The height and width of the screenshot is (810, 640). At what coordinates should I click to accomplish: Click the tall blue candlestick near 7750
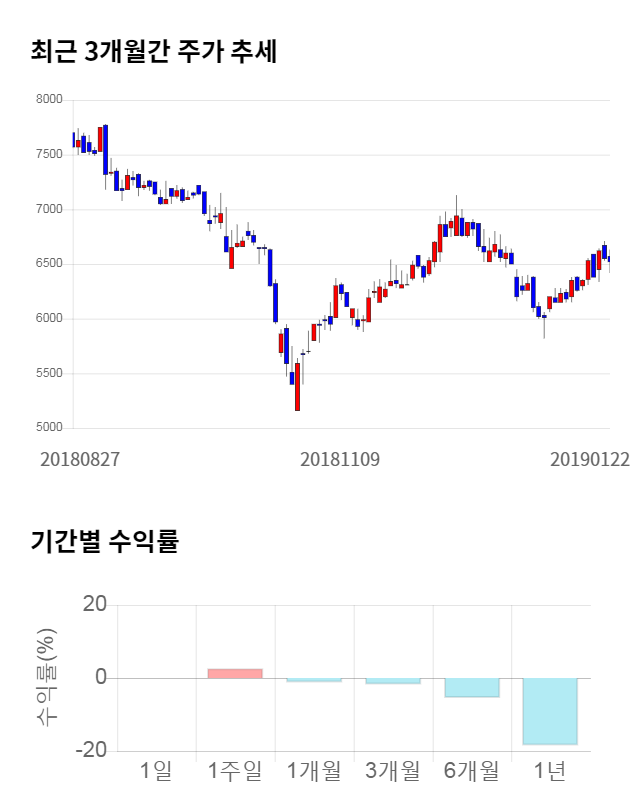click(x=105, y=150)
